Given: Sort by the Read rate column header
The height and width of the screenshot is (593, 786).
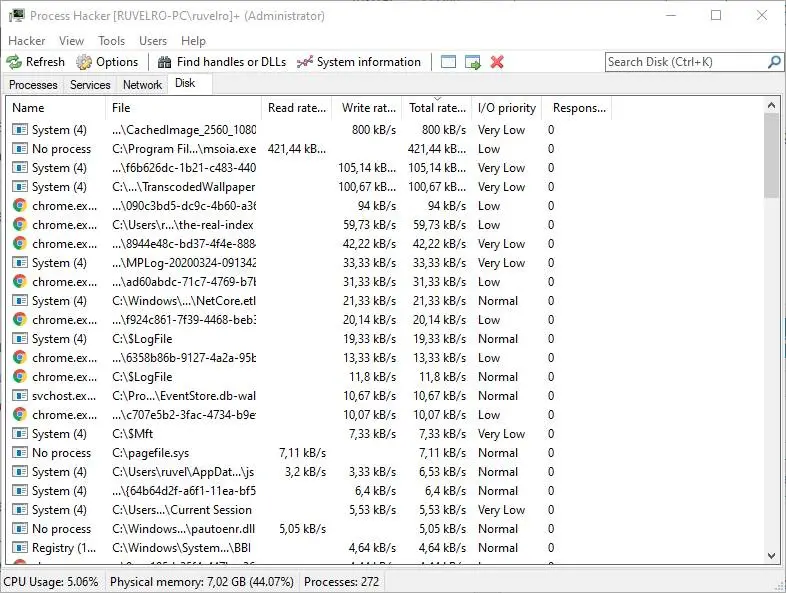Looking at the screenshot, I should click(x=297, y=108).
